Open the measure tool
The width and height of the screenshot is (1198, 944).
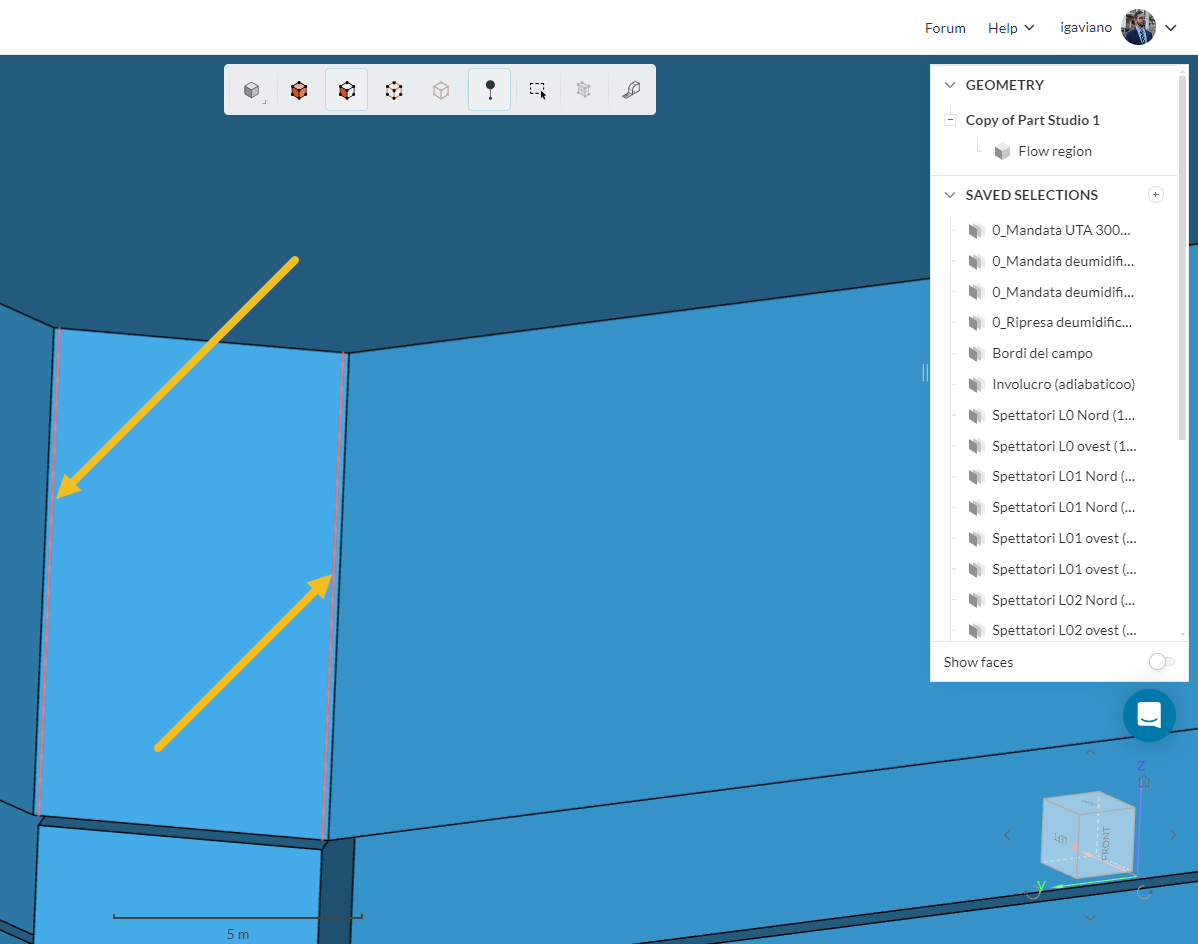631,90
